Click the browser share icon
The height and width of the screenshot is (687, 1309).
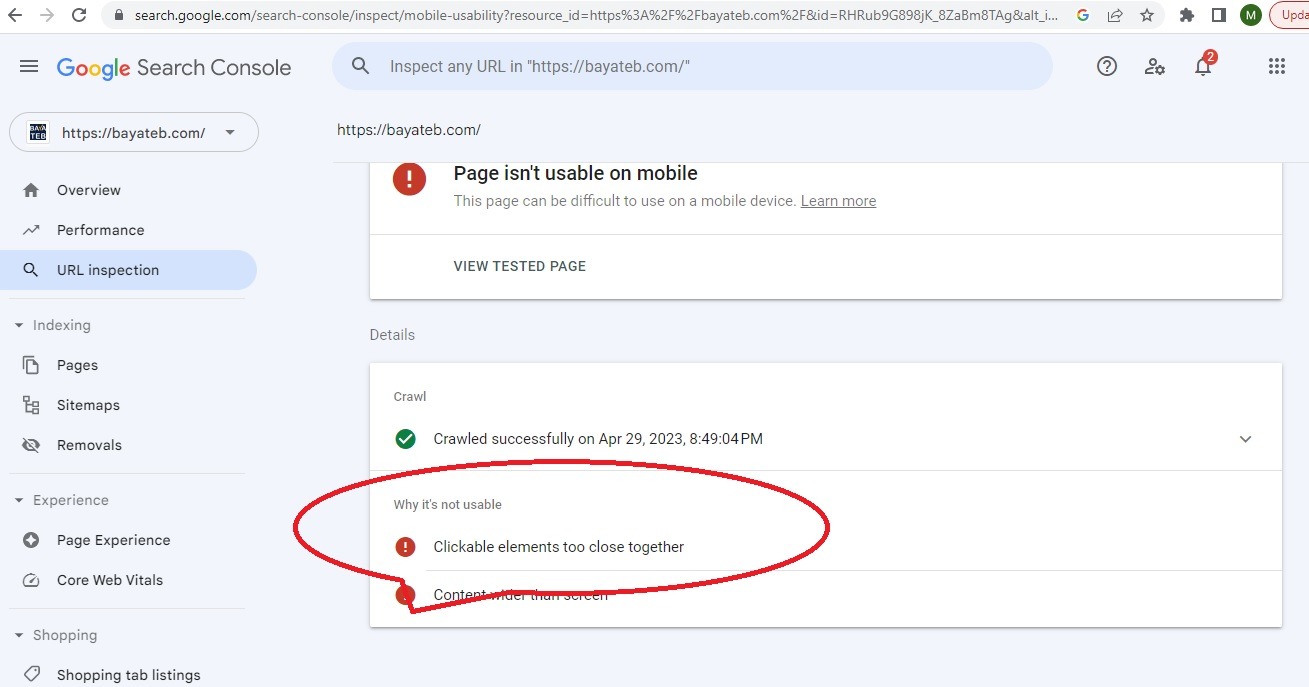(1115, 15)
